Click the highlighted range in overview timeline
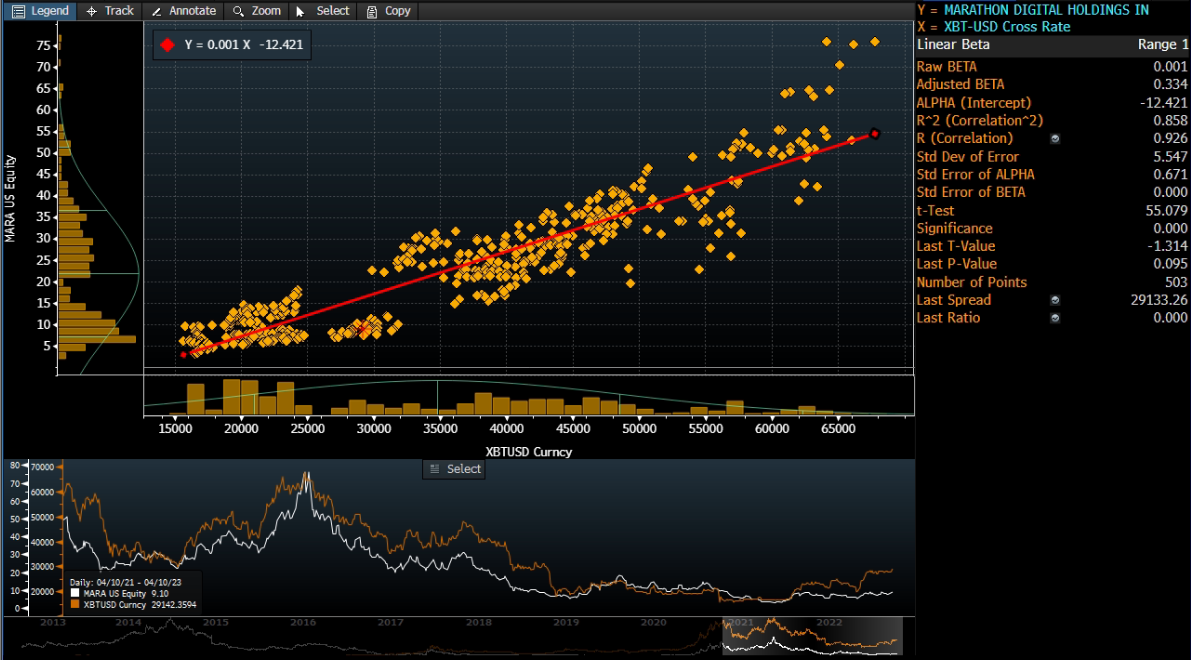1191x660 pixels. (x=812, y=636)
